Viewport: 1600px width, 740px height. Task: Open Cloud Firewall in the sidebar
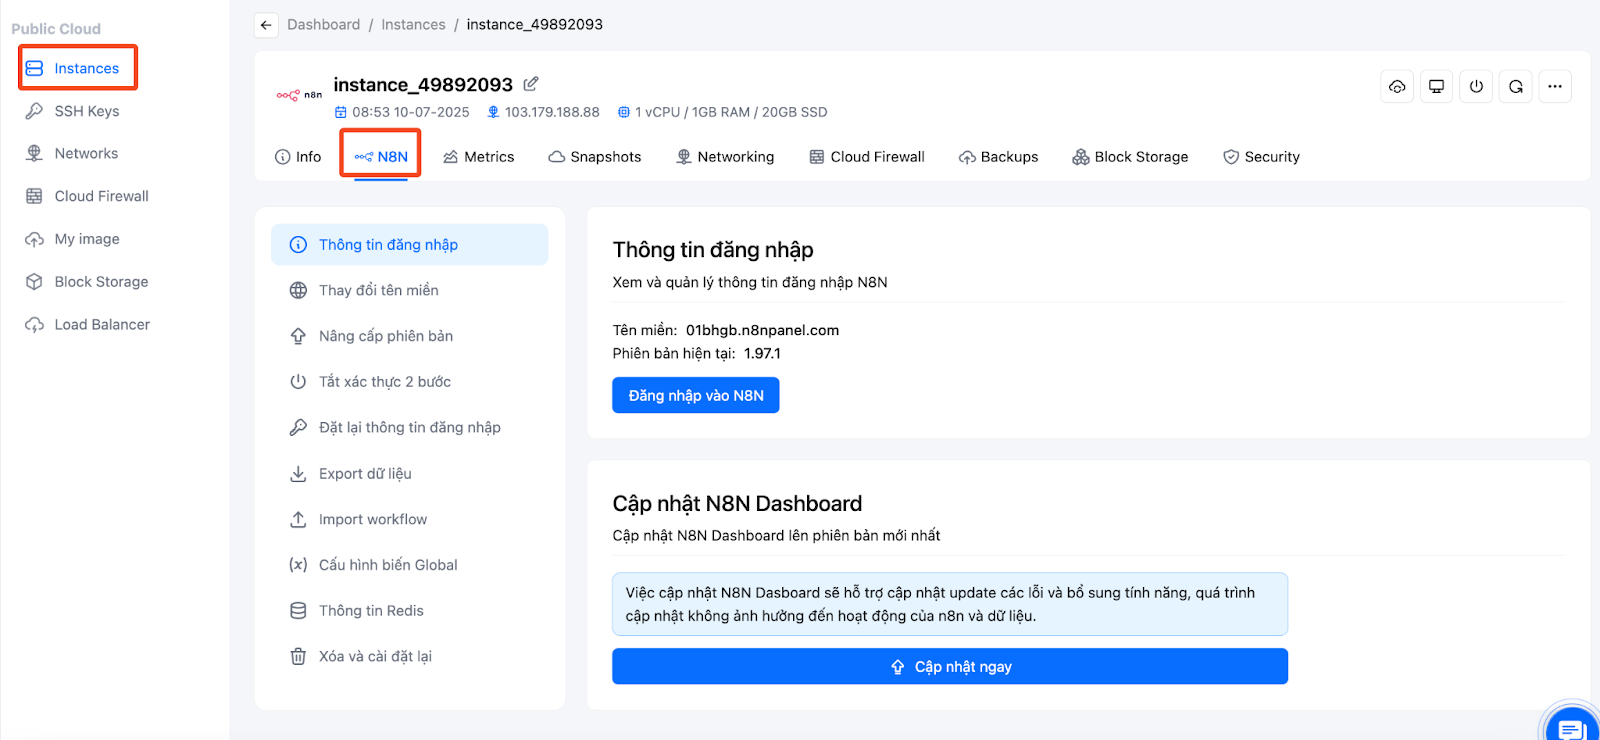(x=87, y=196)
